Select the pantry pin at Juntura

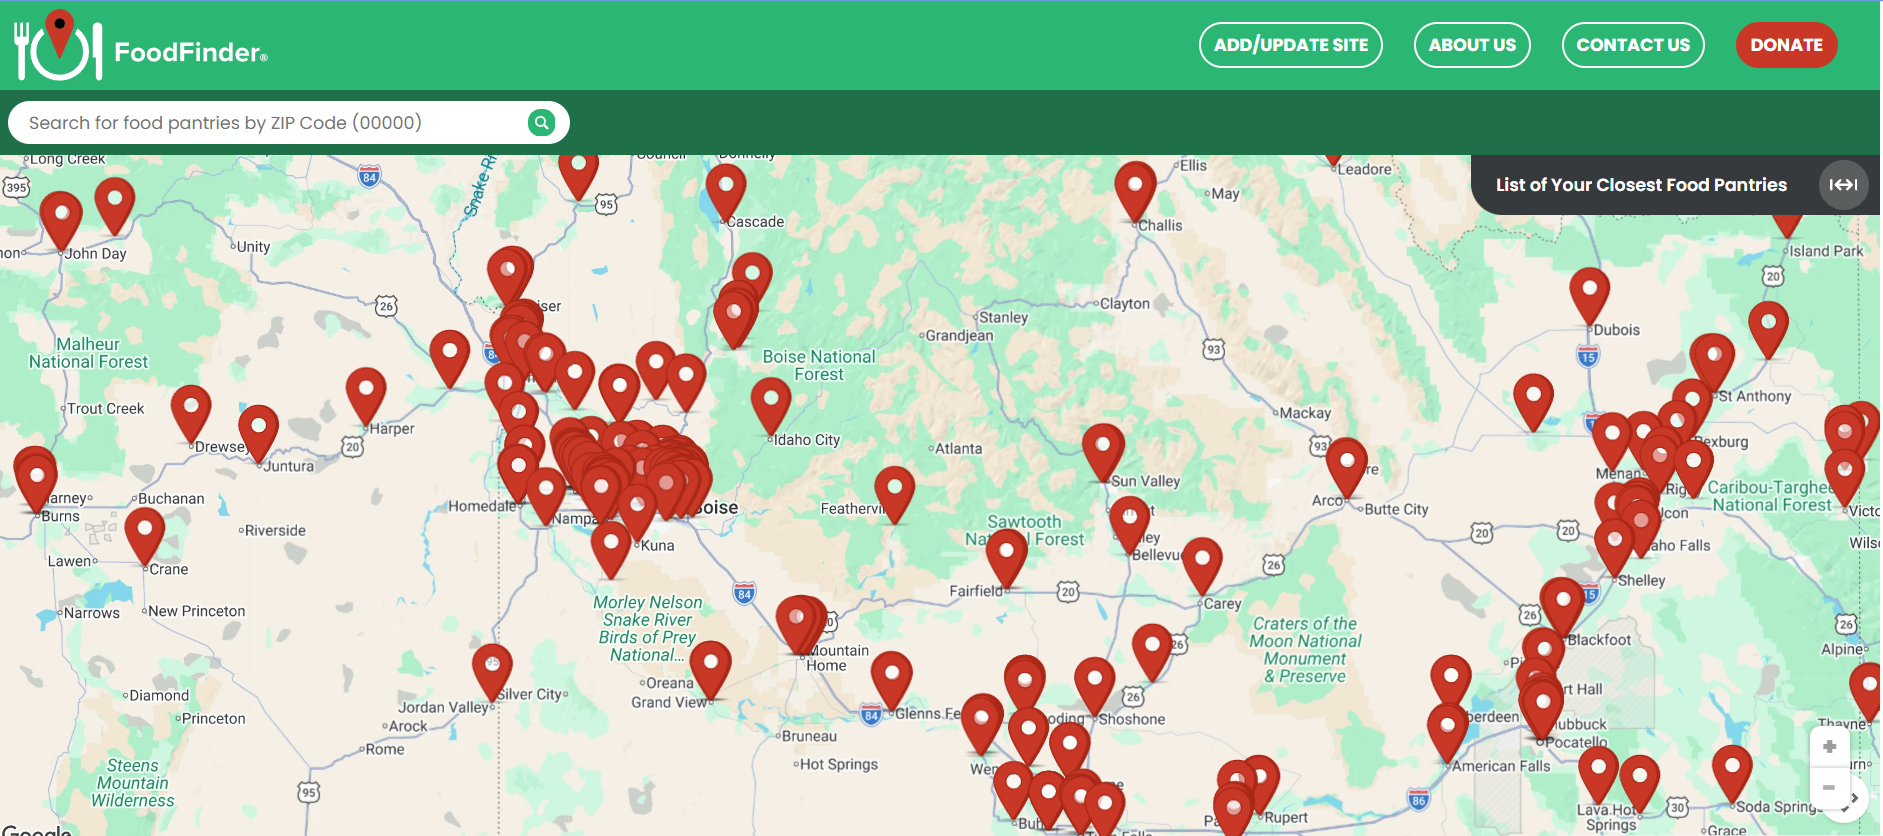[258, 434]
